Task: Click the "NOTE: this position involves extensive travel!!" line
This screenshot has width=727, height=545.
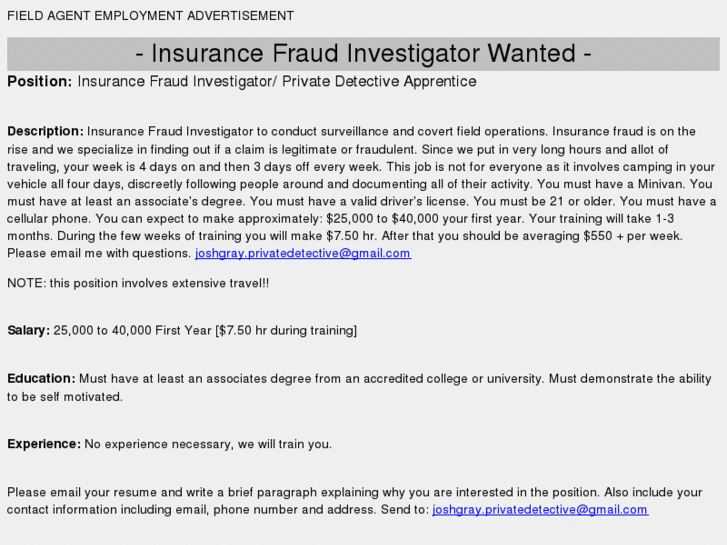Action: 138,283
